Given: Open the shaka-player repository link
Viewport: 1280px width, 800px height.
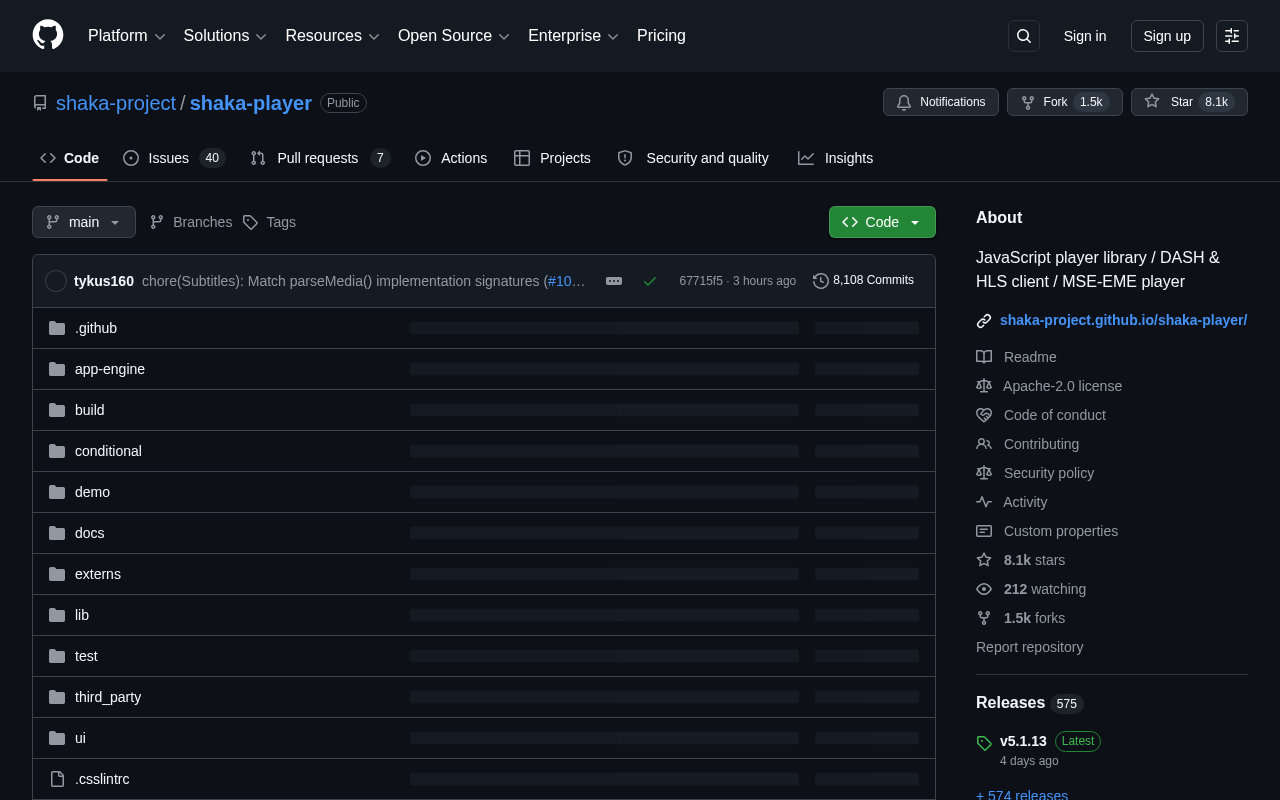Looking at the screenshot, I should [251, 103].
